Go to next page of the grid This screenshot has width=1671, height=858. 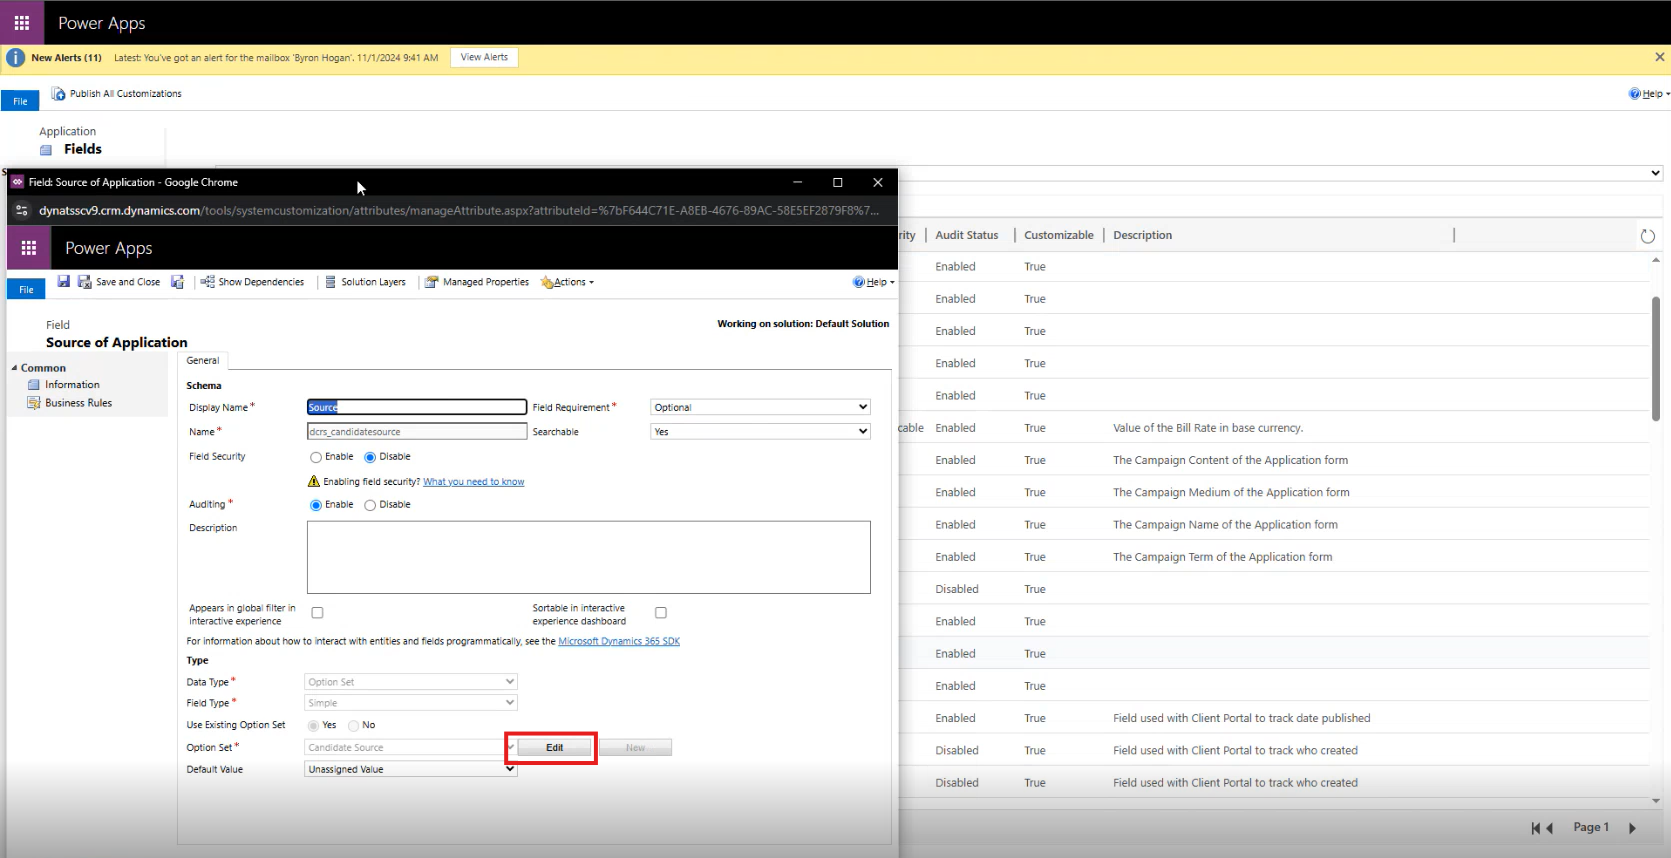click(x=1632, y=828)
